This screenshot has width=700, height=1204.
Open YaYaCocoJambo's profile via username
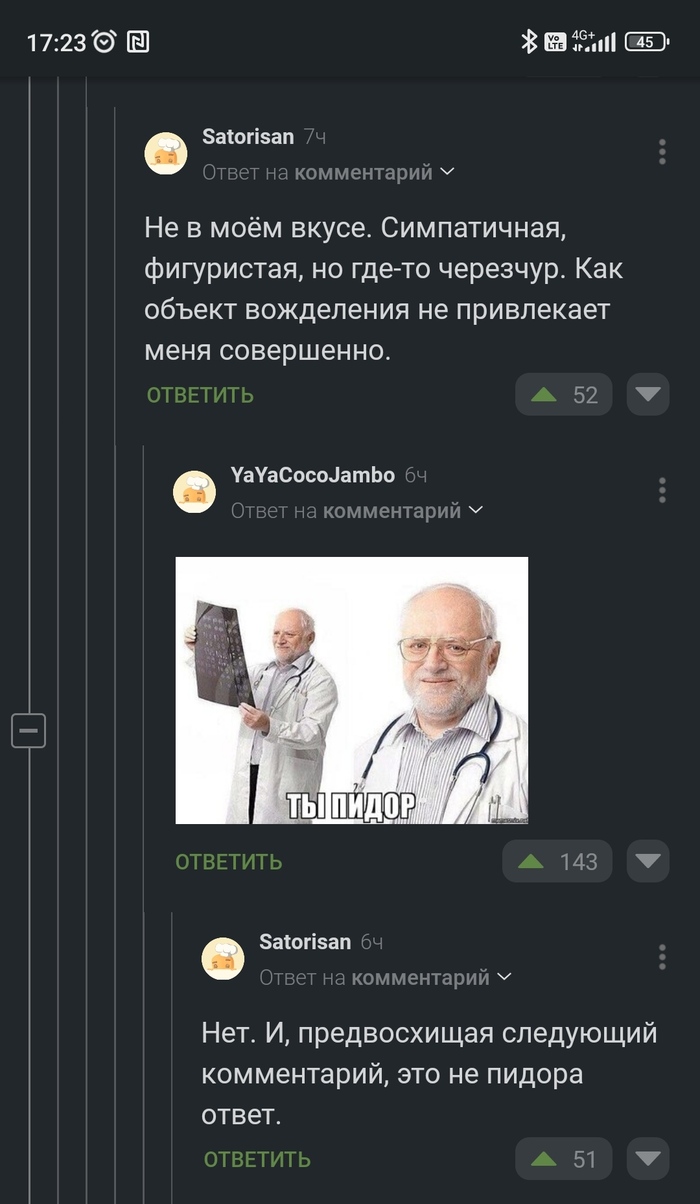point(312,475)
